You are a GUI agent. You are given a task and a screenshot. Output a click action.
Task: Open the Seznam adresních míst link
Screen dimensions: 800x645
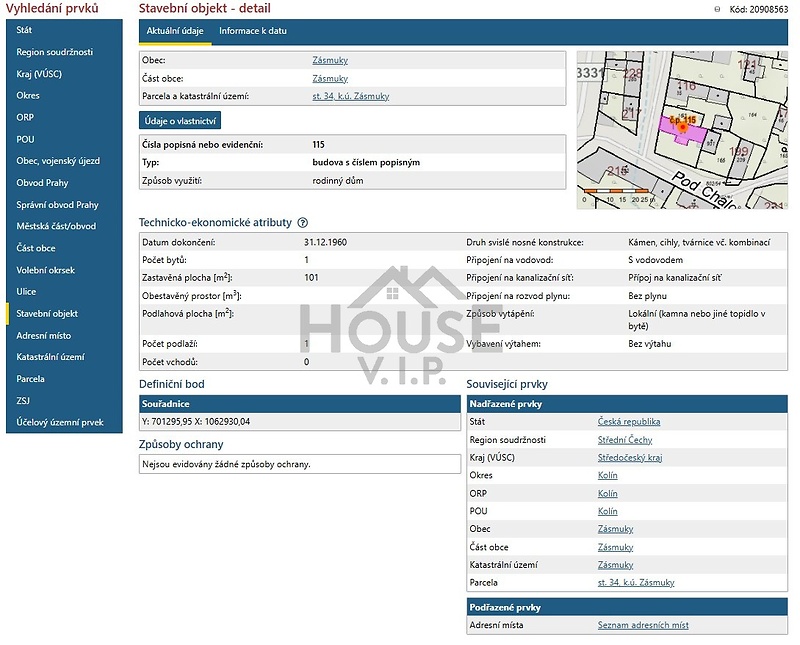(x=642, y=625)
